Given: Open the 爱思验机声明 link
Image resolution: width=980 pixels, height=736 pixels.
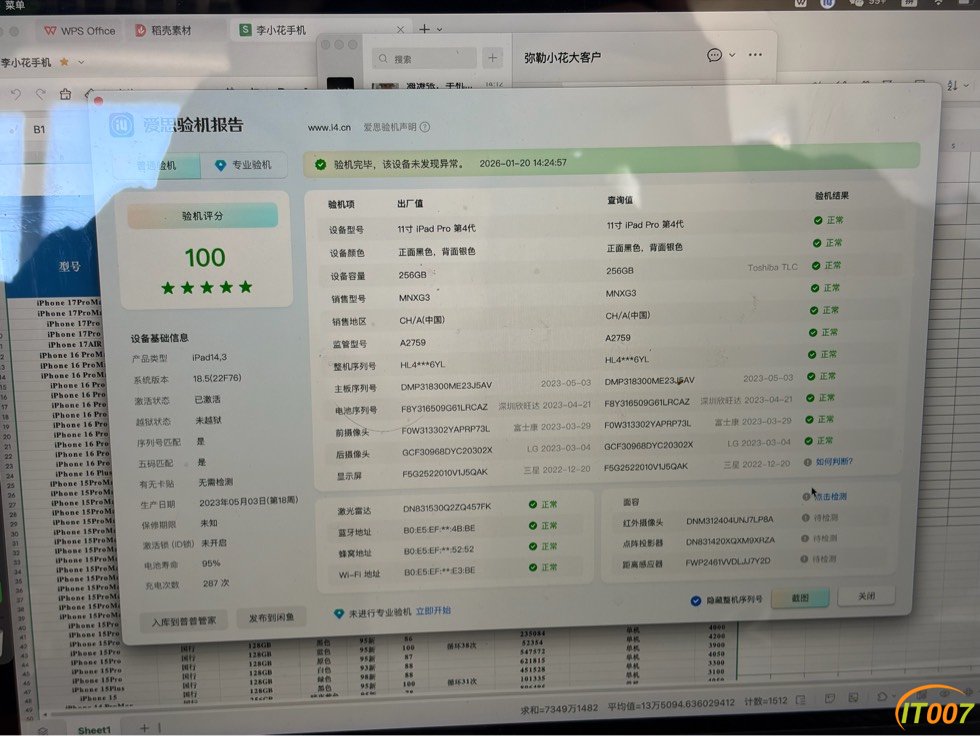Looking at the screenshot, I should click(390, 127).
